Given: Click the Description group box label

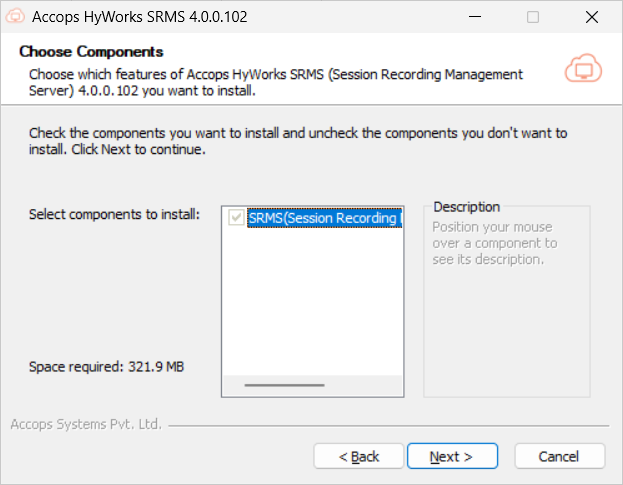Looking at the screenshot, I should pyautogui.click(x=466, y=207).
